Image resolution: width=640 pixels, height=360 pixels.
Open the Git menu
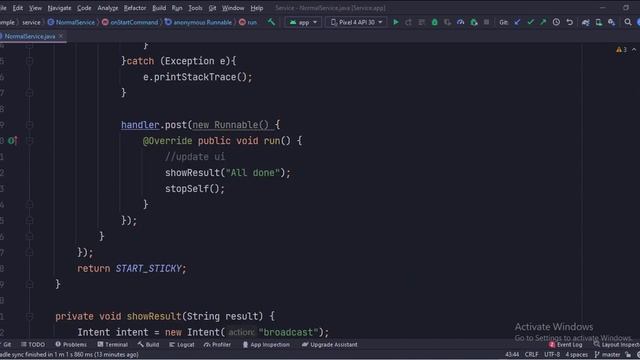point(212,8)
